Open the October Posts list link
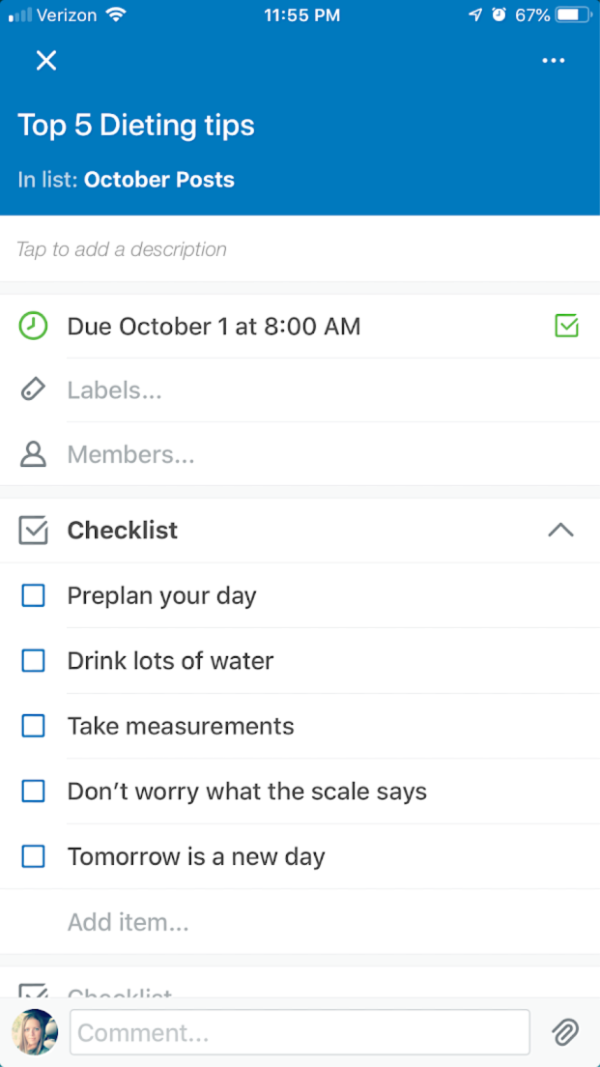The width and height of the screenshot is (600, 1067). 159,180
